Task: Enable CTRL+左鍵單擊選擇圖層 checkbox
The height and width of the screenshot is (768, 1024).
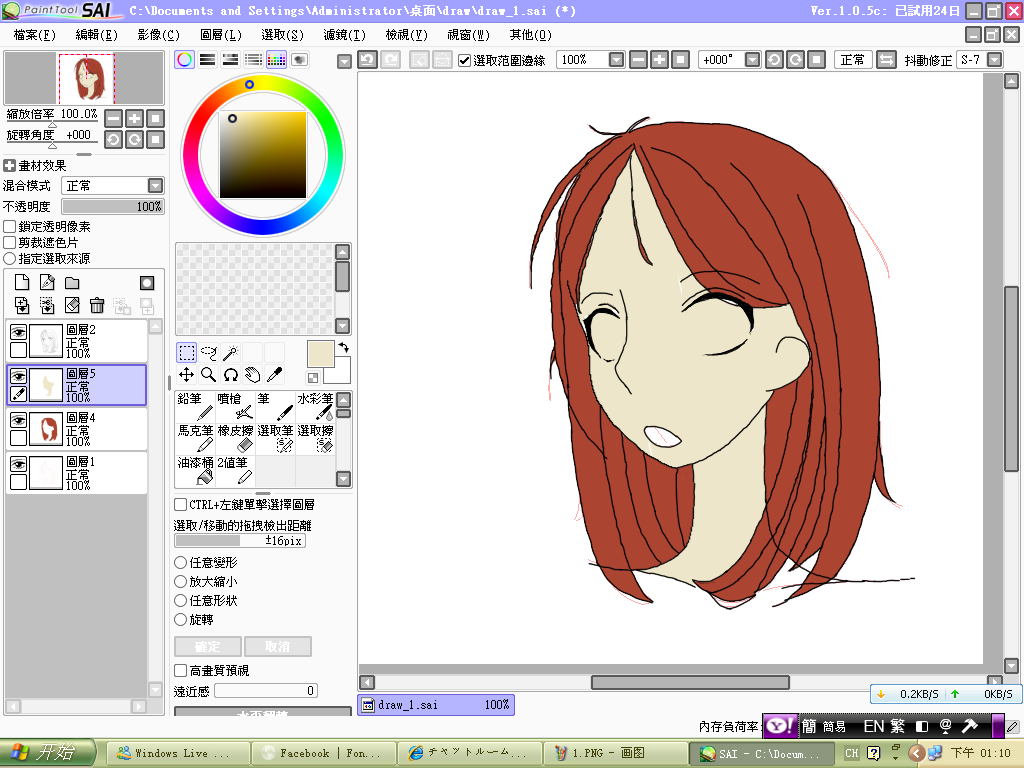Action: click(x=181, y=504)
